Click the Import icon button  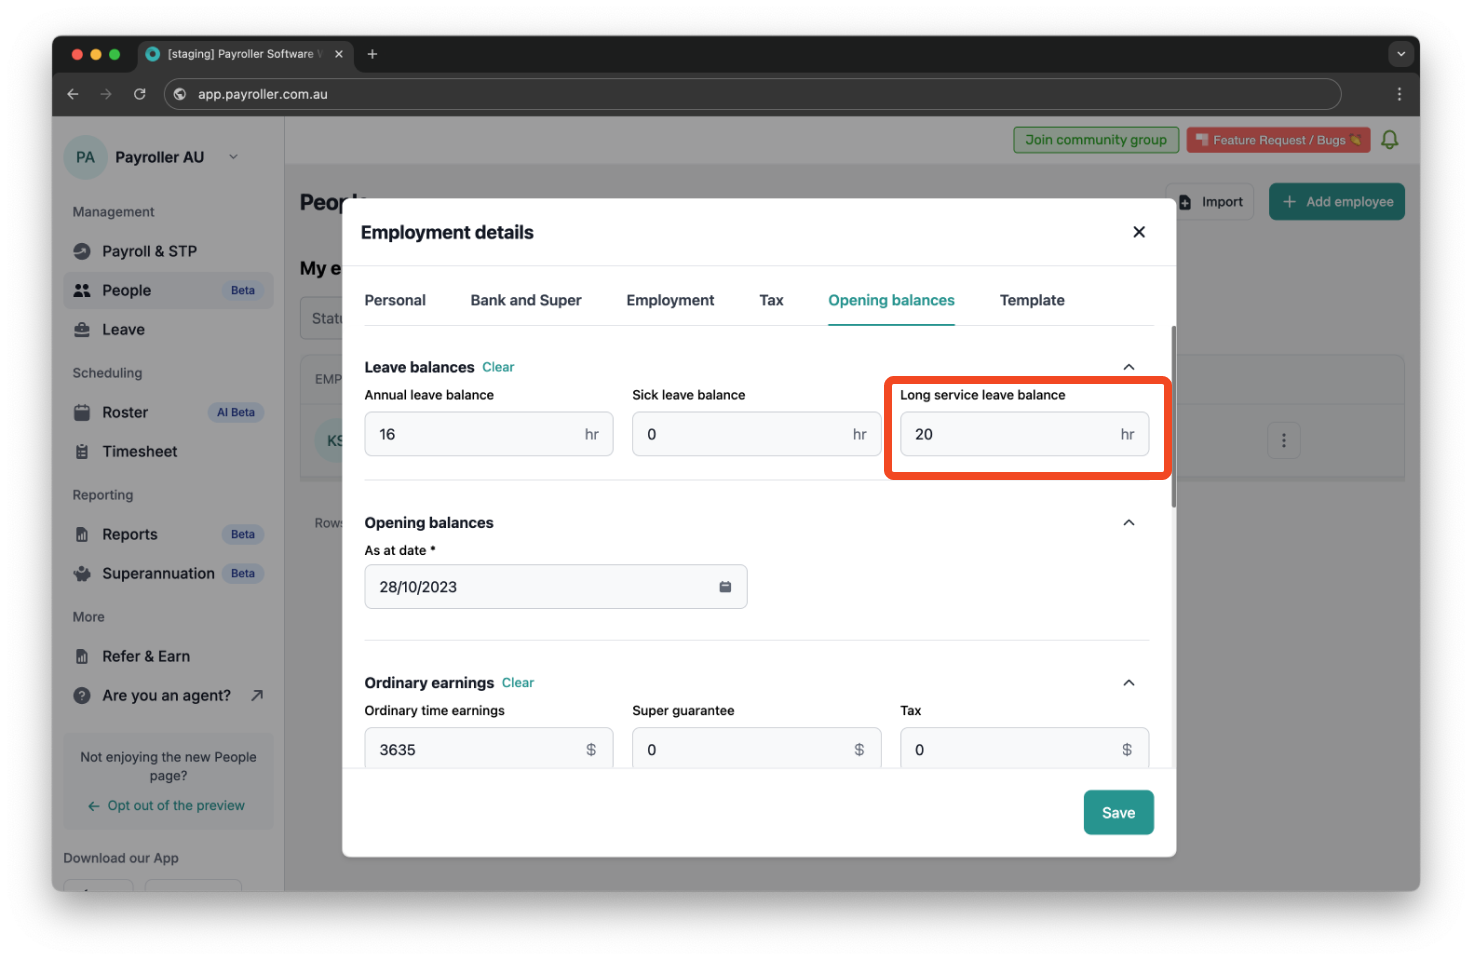tap(1188, 201)
